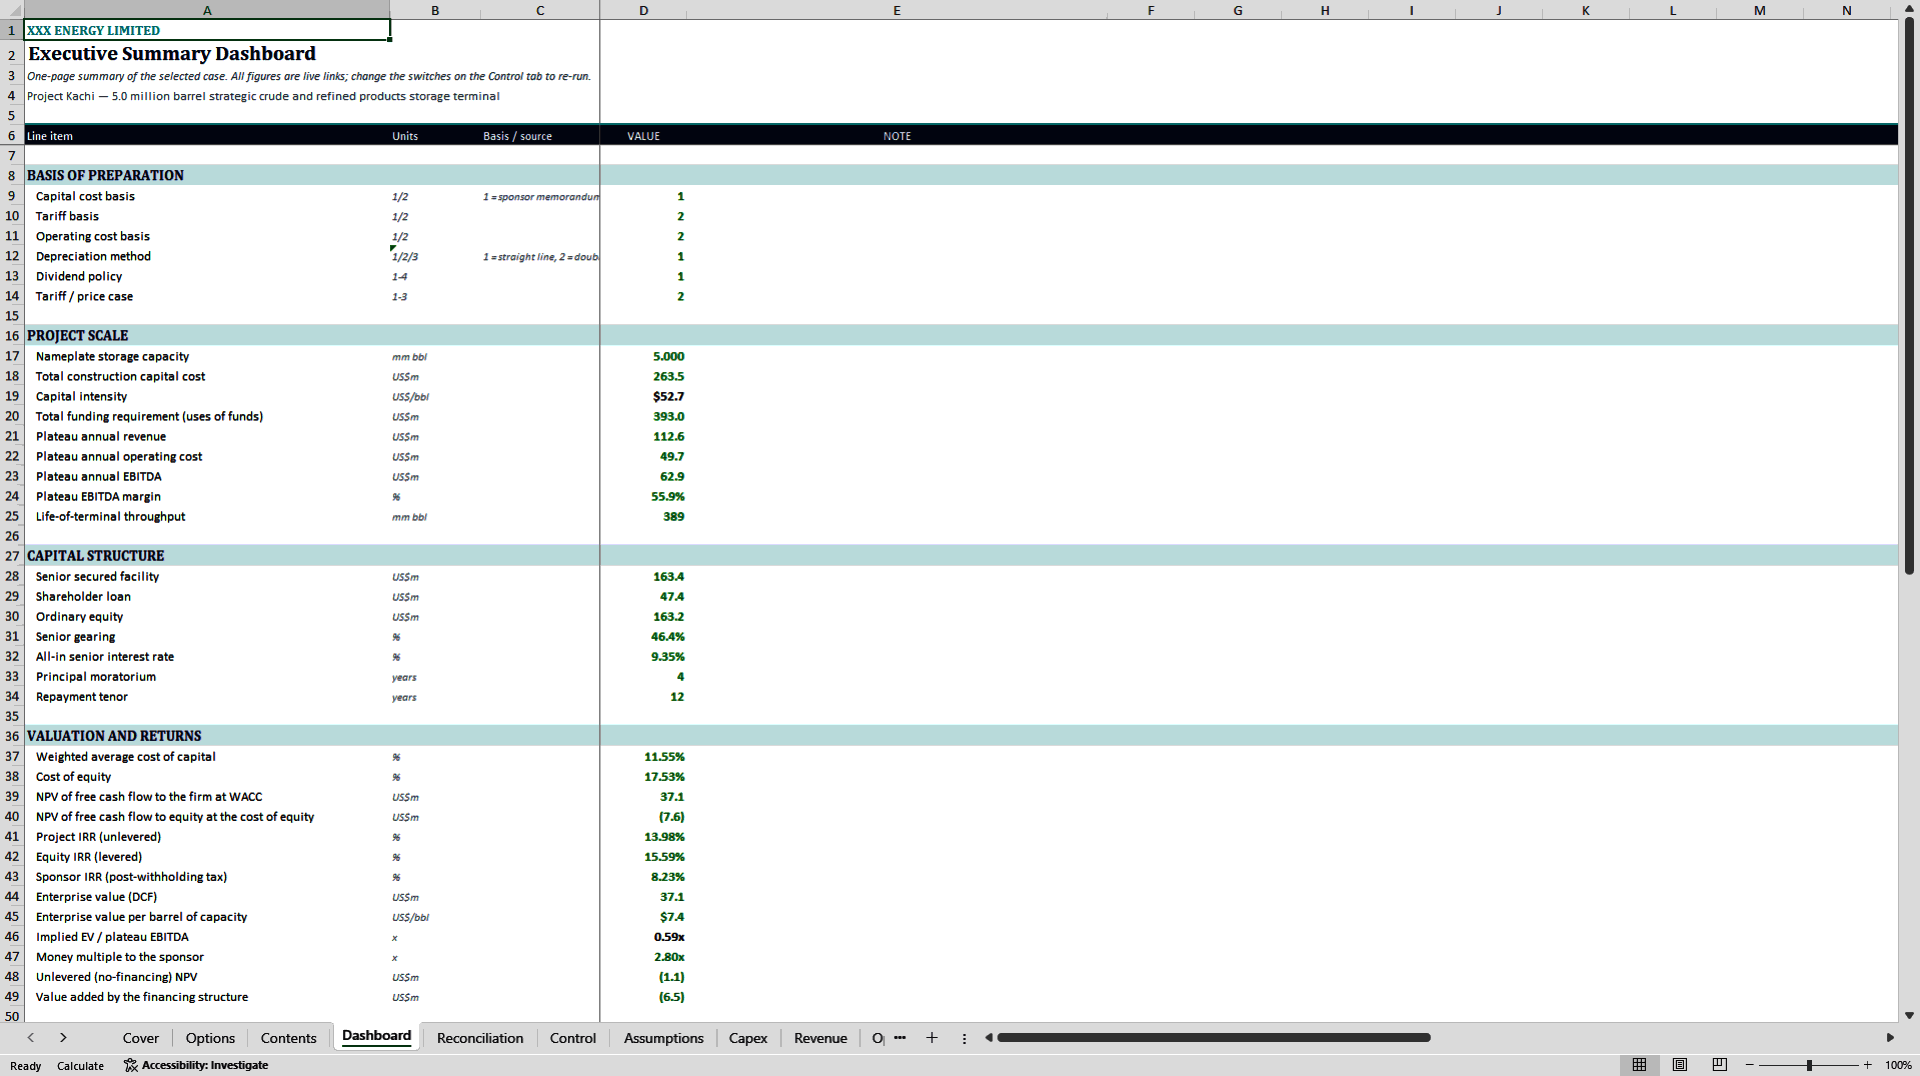Select cell with XXX ENERGY LIMITED
This screenshot has width=1920, height=1076.
point(207,30)
